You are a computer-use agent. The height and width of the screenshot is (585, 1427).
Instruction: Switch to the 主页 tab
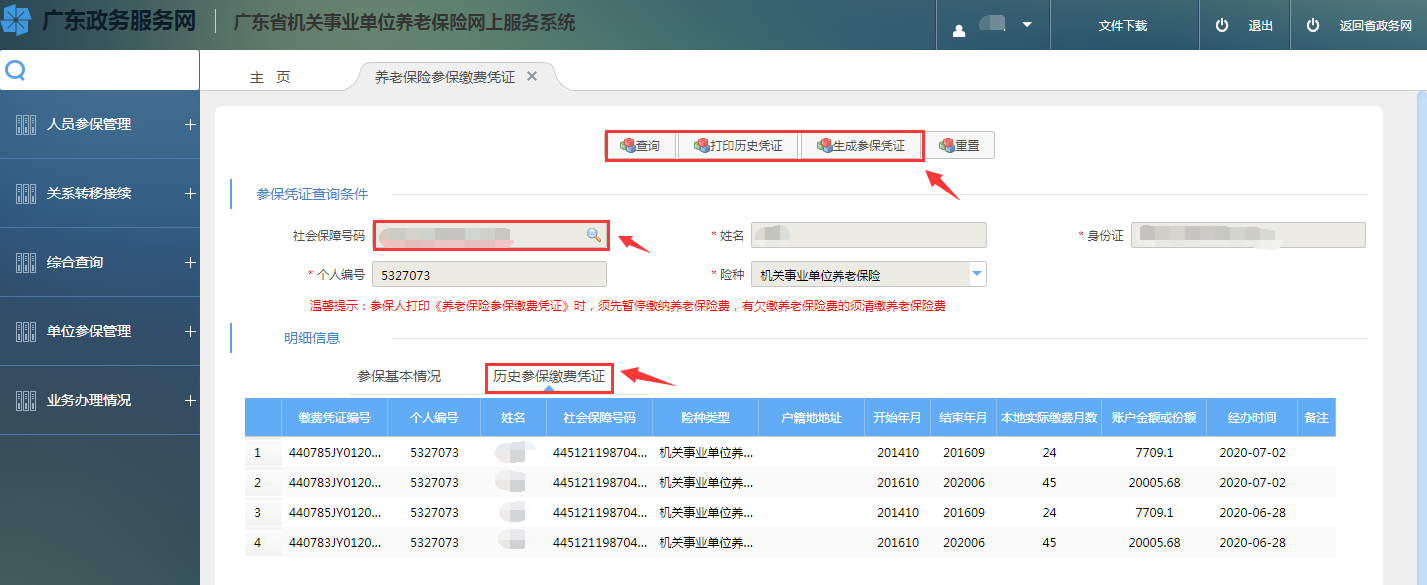pyautogui.click(x=270, y=77)
